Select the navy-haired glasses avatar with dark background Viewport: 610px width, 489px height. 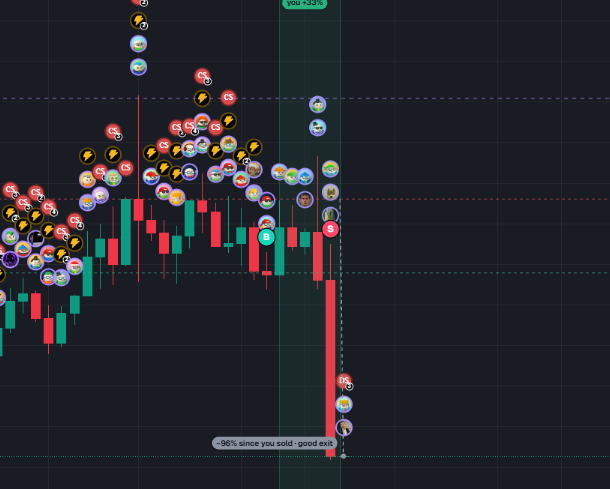(189, 172)
